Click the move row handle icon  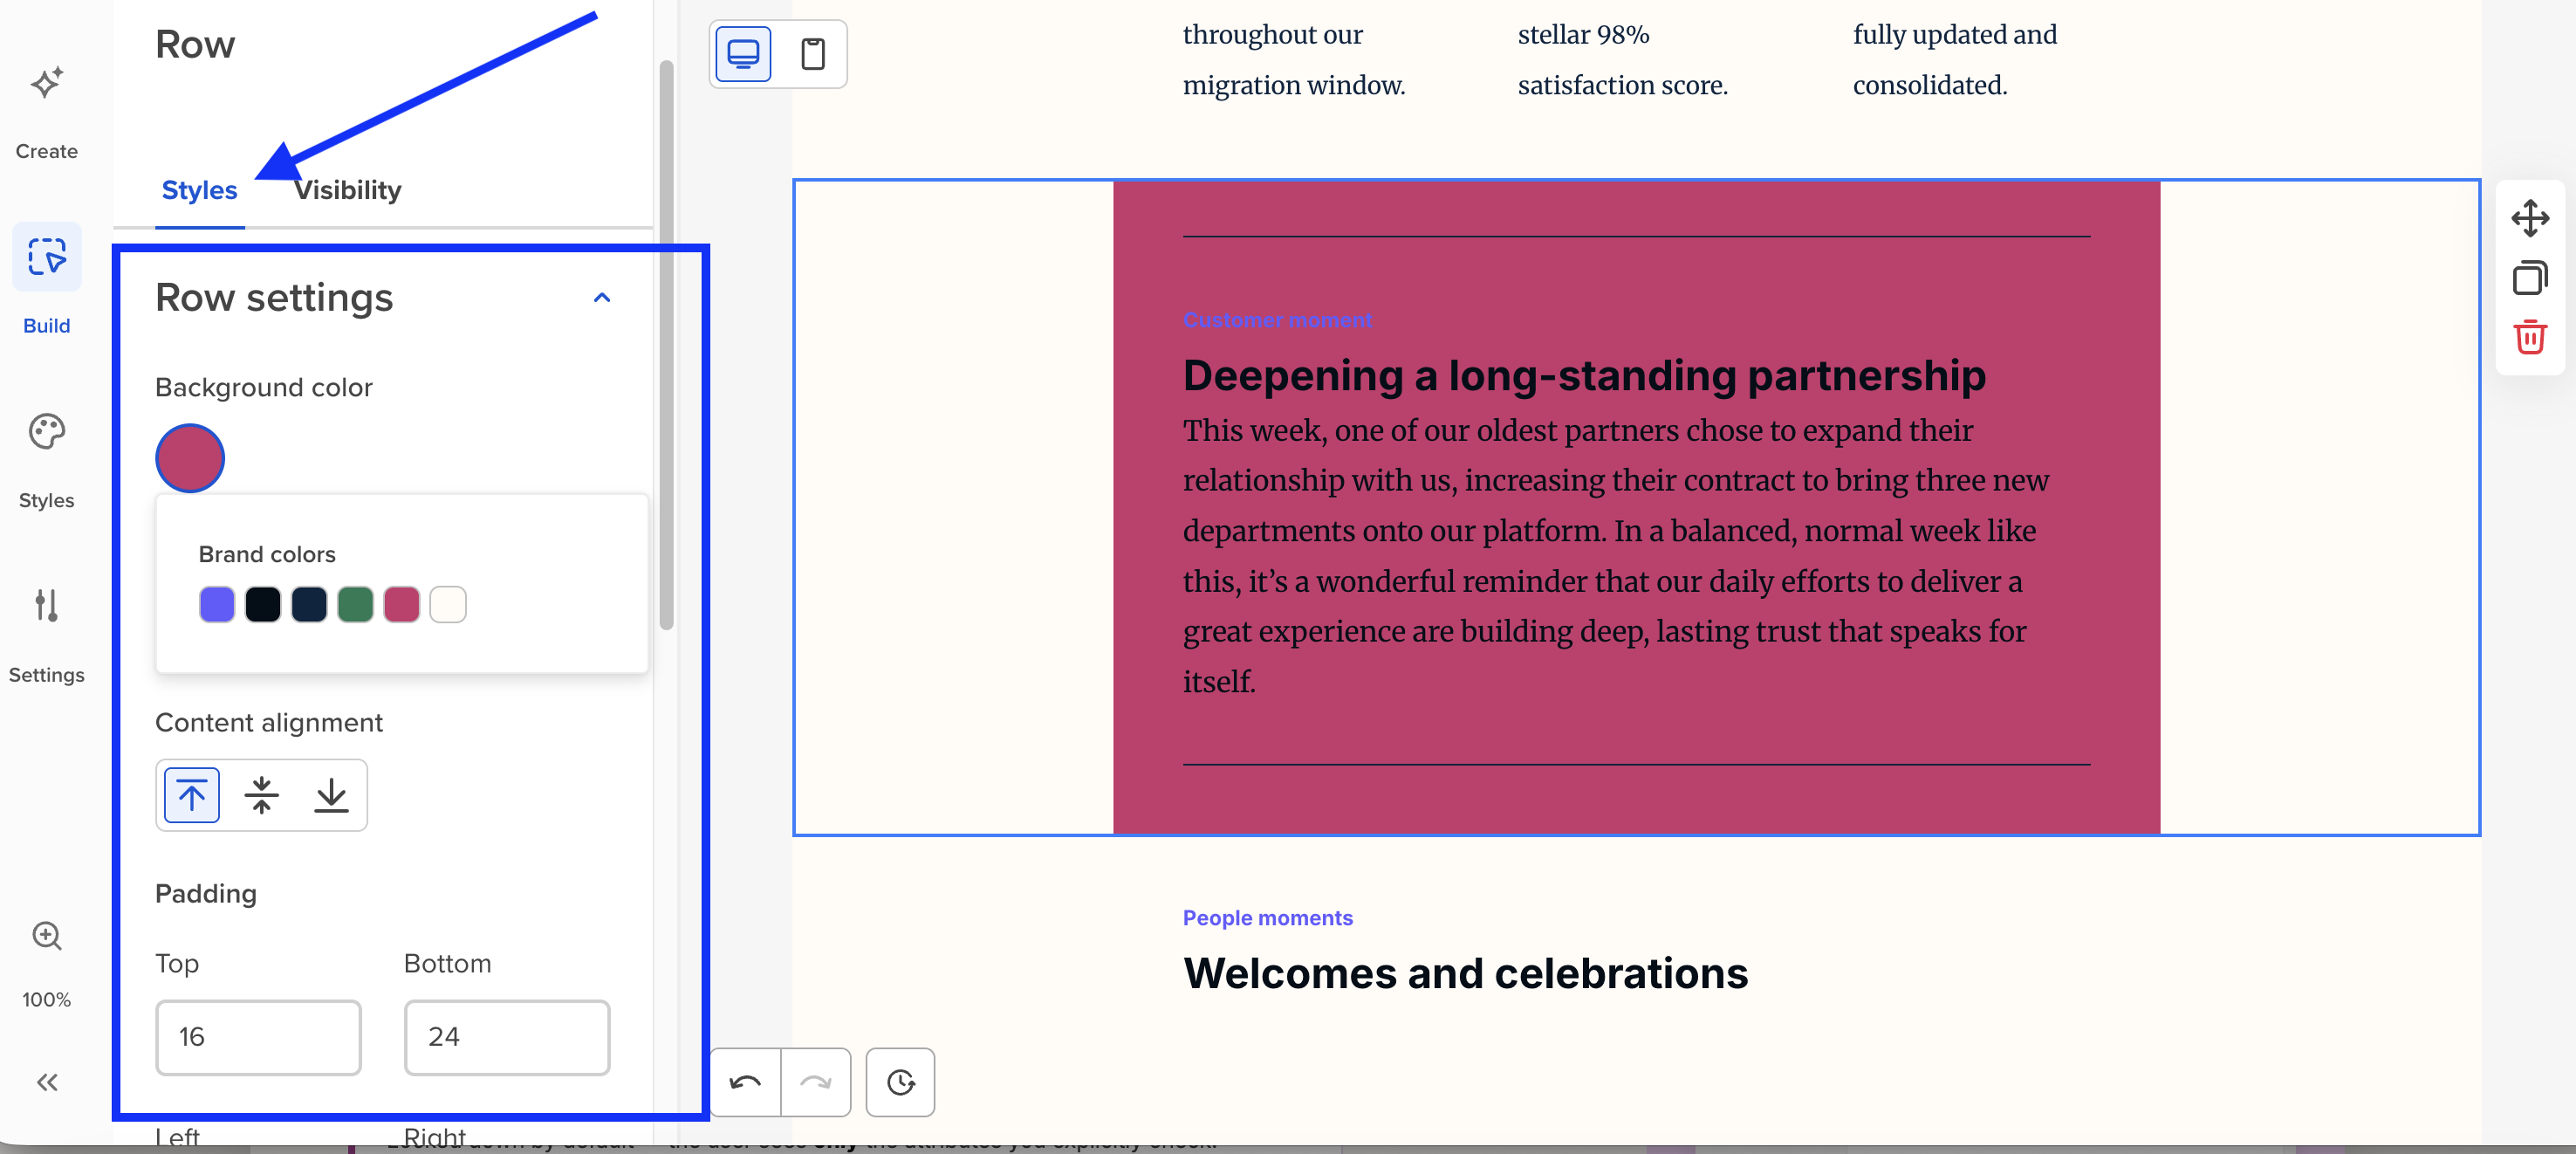2530,218
